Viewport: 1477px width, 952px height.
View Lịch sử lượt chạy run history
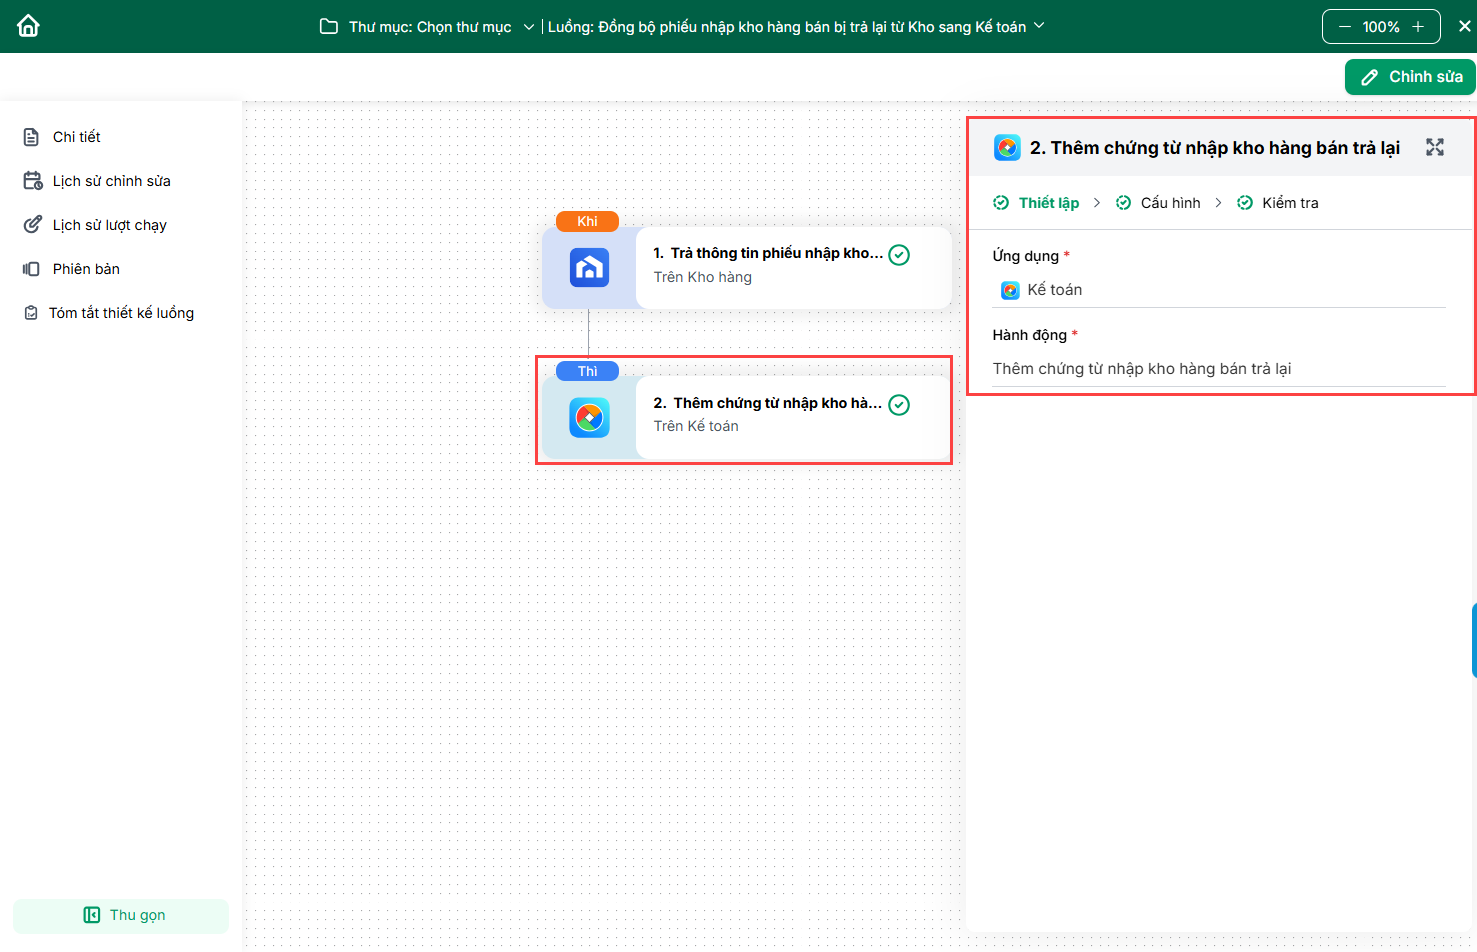109,225
